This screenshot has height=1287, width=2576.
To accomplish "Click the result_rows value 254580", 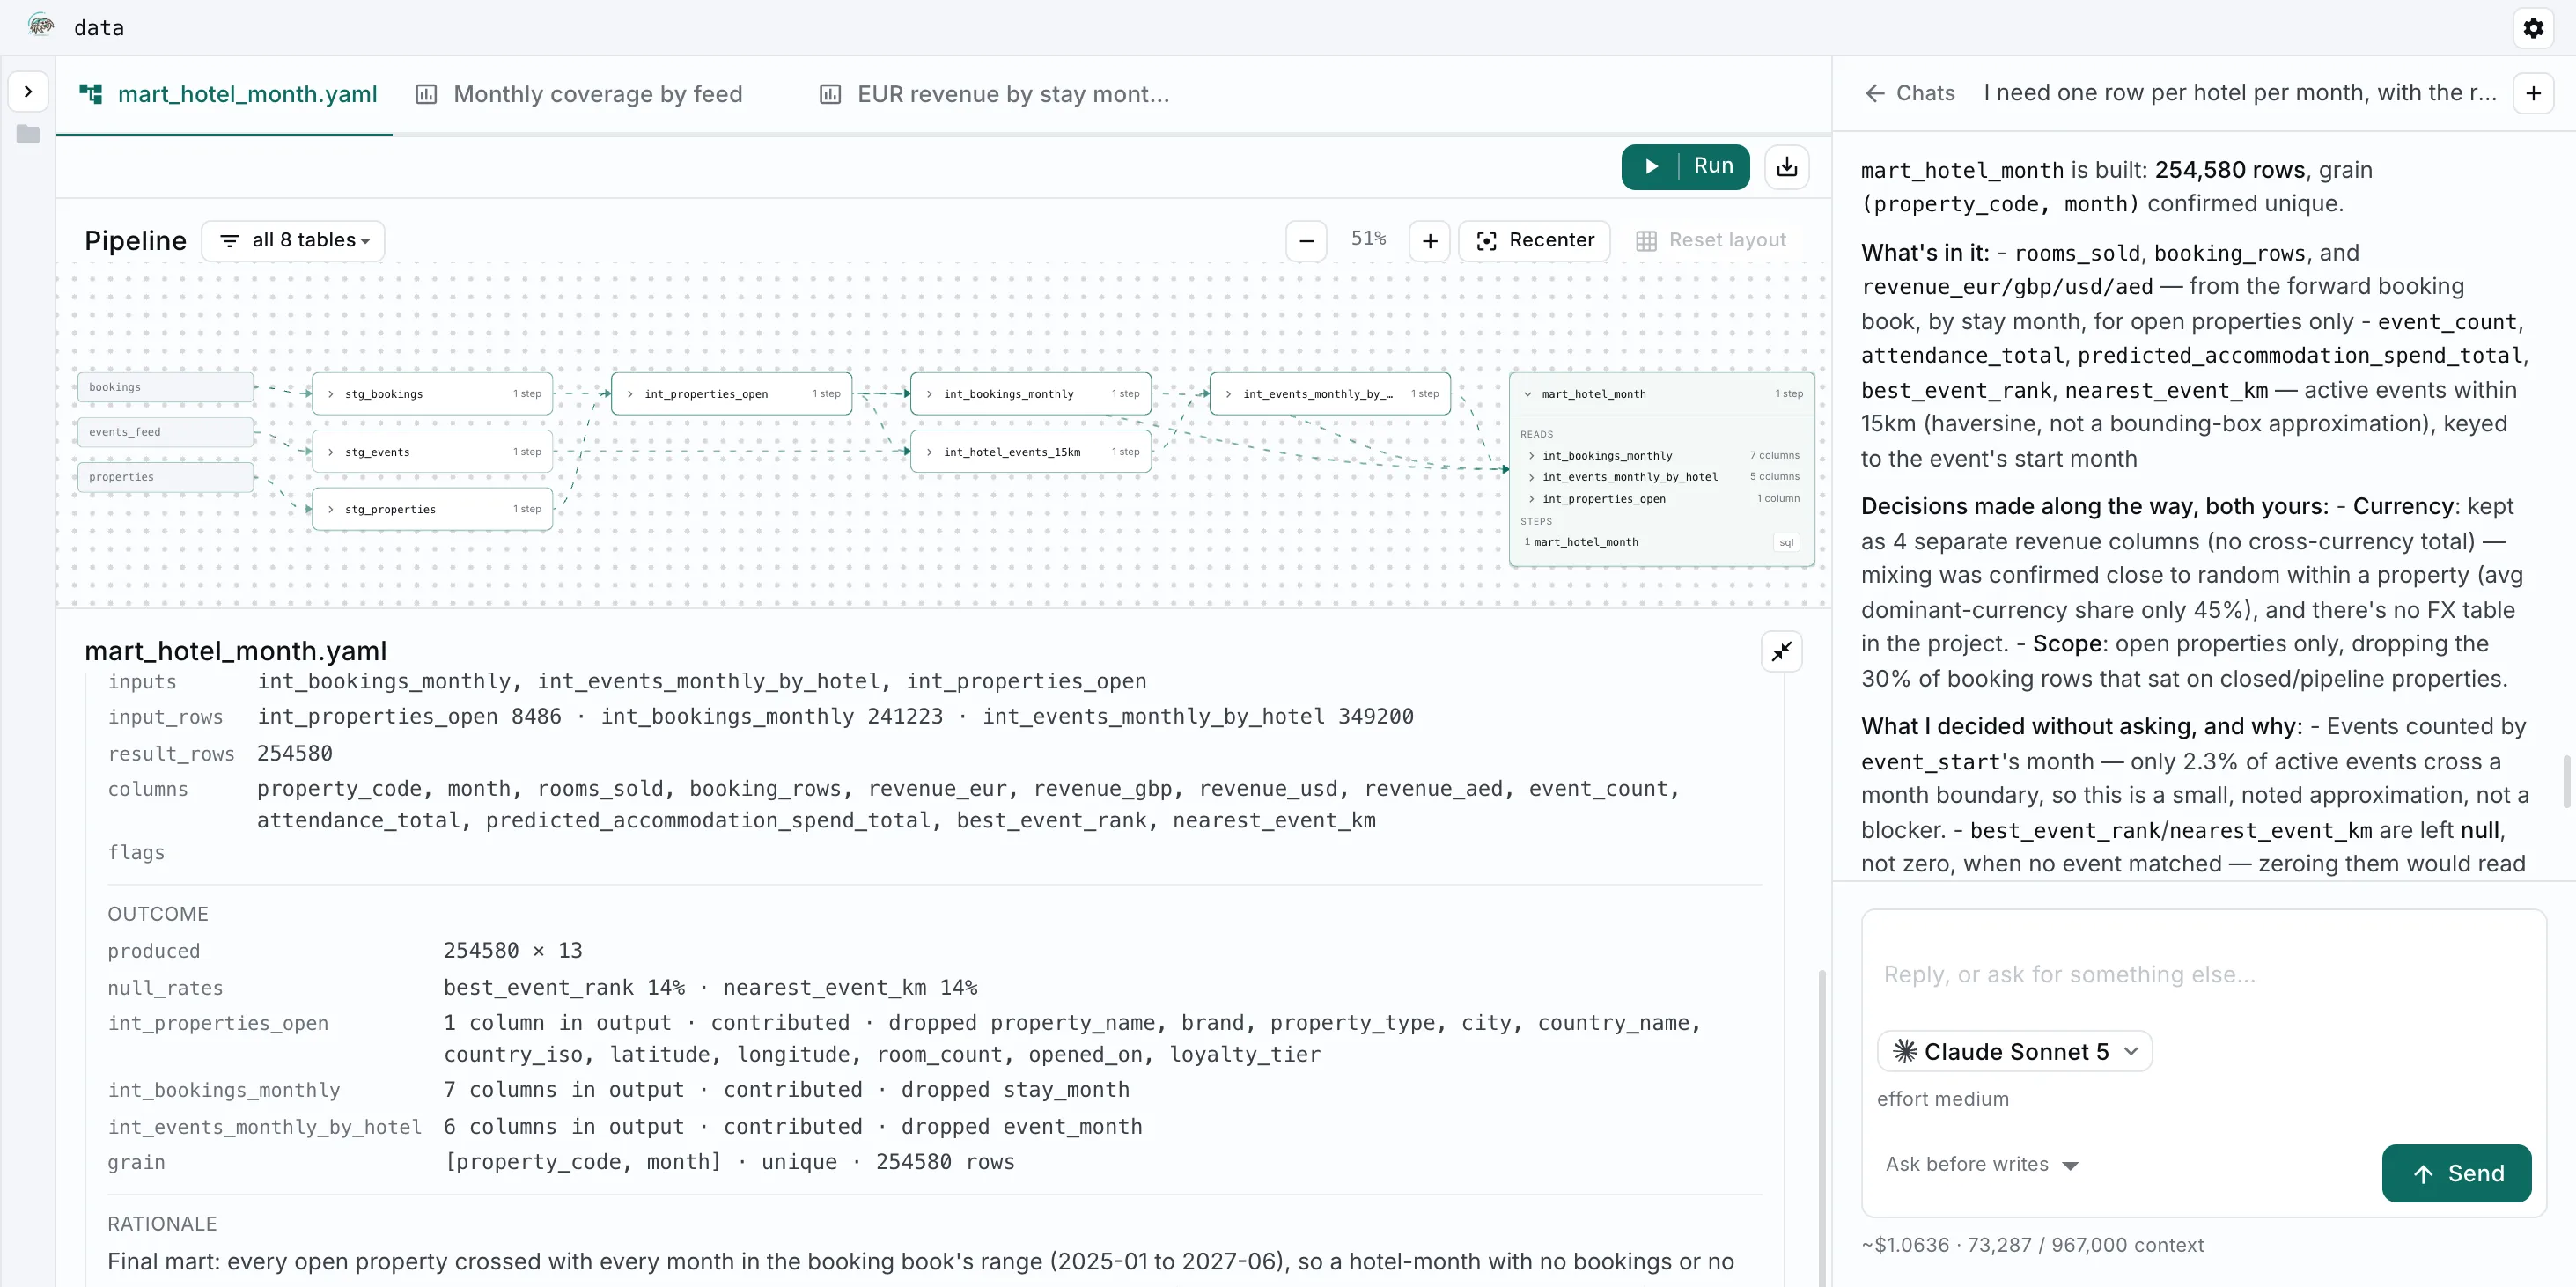I will click(x=294, y=753).
